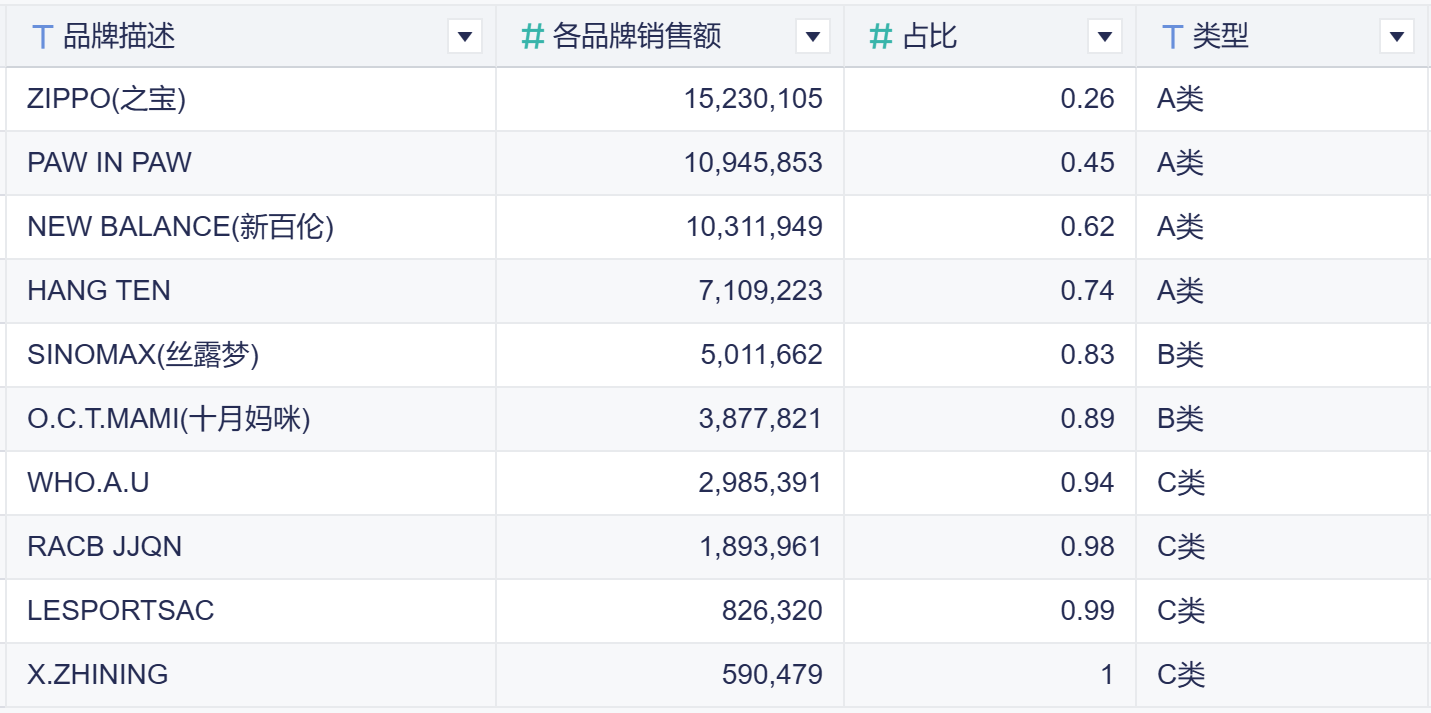Open the 占比 column dropdown arrow

pos(1104,37)
